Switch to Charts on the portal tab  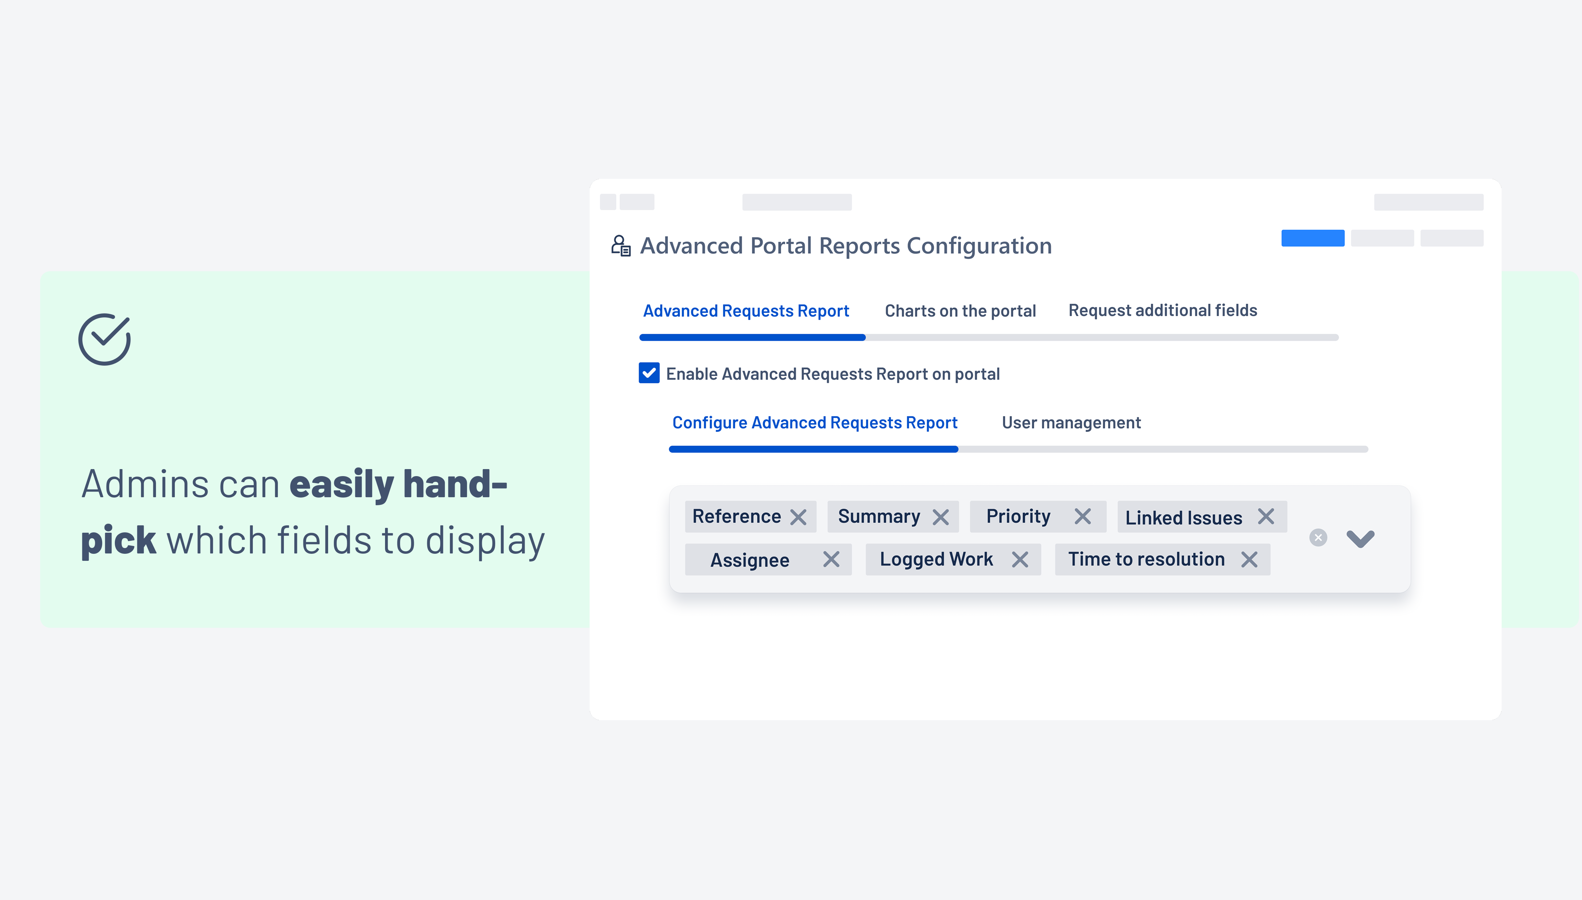click(960, 311)
